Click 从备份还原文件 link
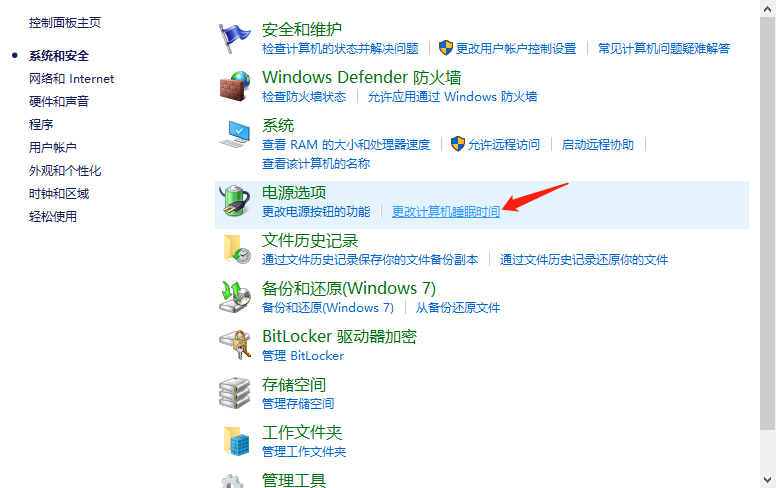 pos(458,308)
